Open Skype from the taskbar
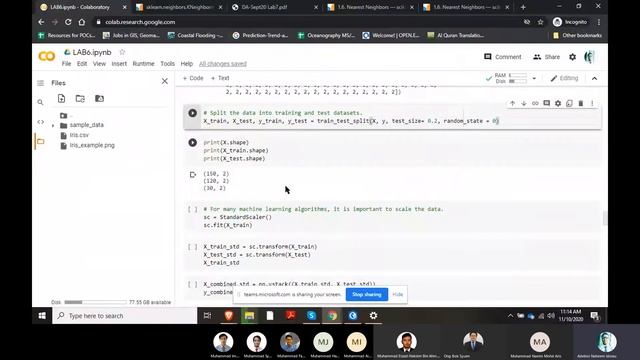This screenshot has height=360, width=640. click(x=311, y=316)
